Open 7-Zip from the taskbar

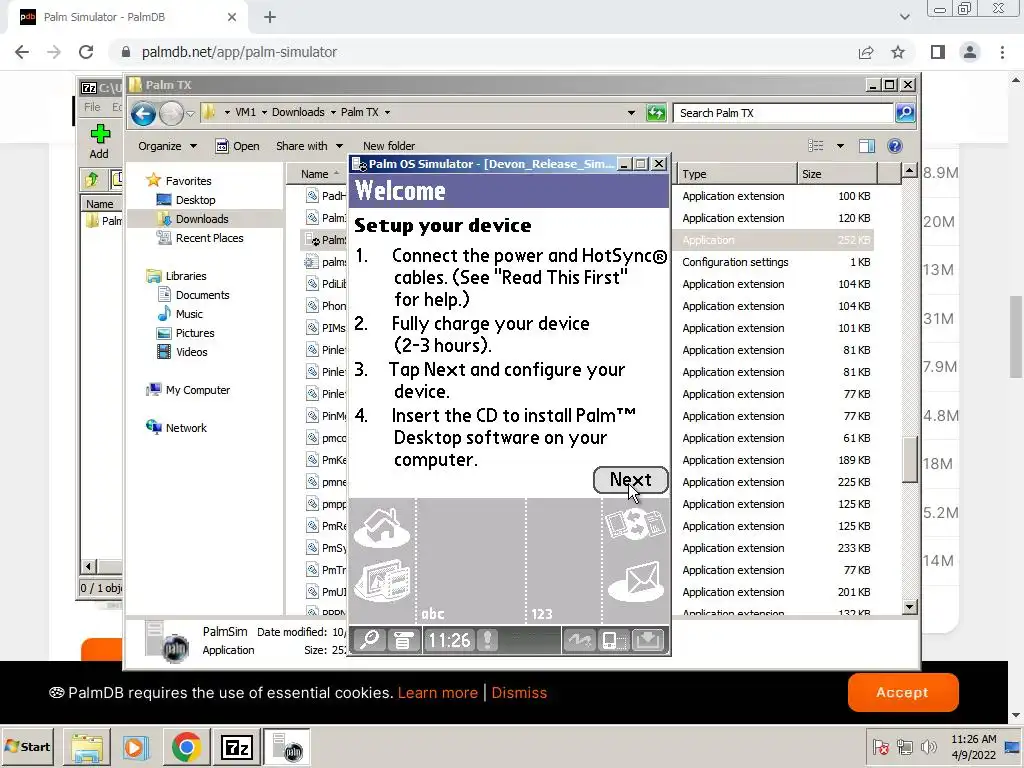[x=236, y=747]
